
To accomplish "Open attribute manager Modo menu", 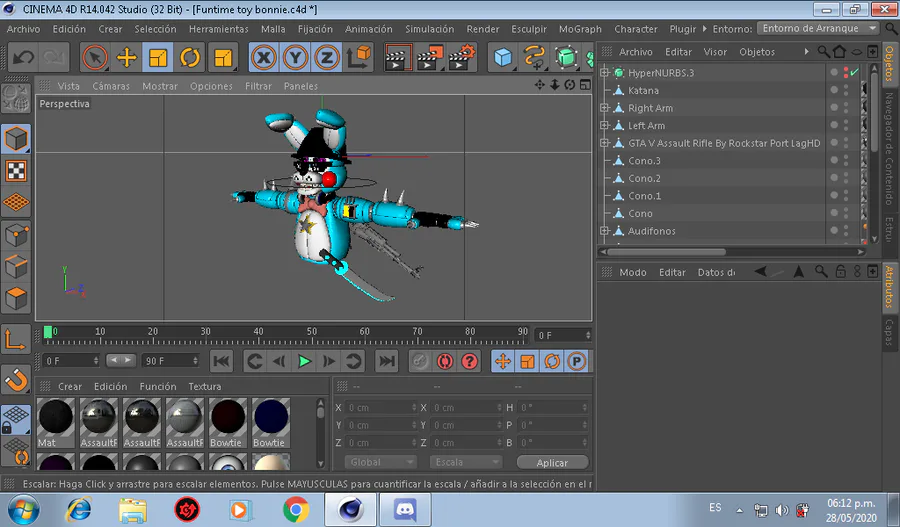I will coord(633,272).
